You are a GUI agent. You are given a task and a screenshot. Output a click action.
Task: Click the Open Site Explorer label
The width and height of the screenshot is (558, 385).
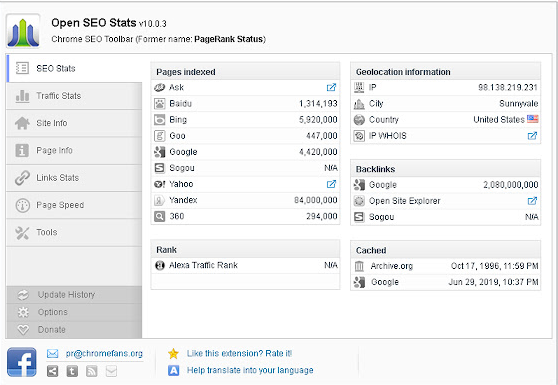click(x=405, y=201)
